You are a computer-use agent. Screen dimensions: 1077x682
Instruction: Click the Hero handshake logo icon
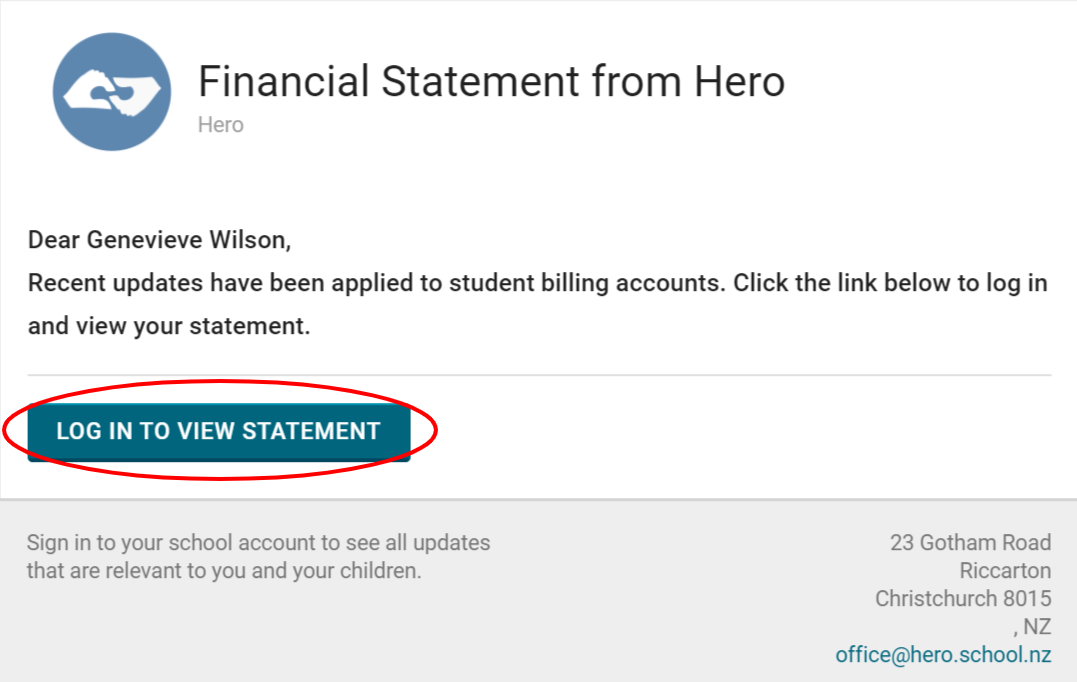[x=111, y=92]
